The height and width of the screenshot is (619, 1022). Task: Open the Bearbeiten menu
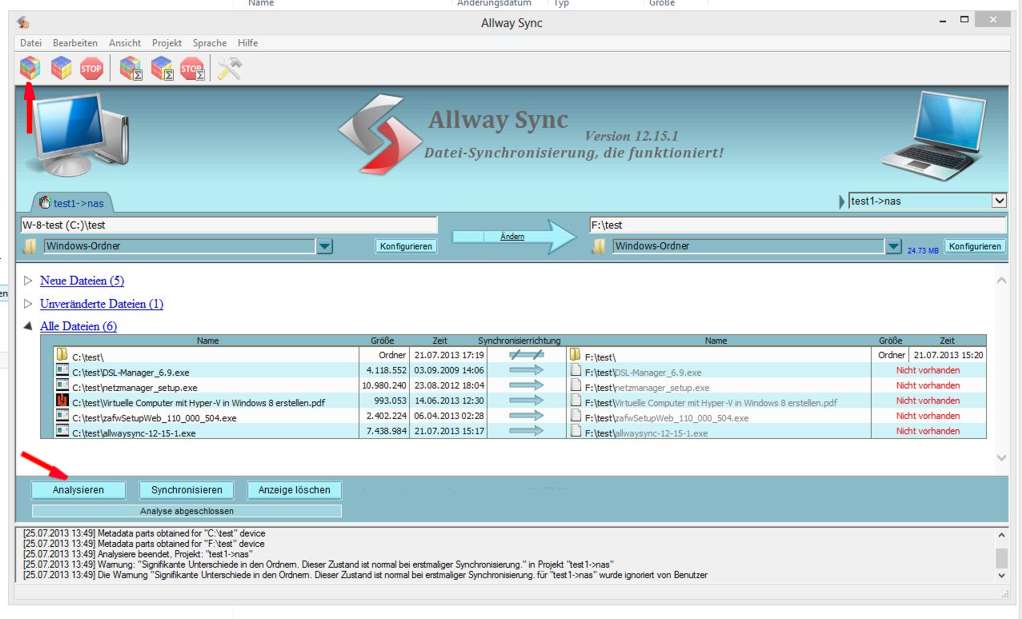[75, 43]
